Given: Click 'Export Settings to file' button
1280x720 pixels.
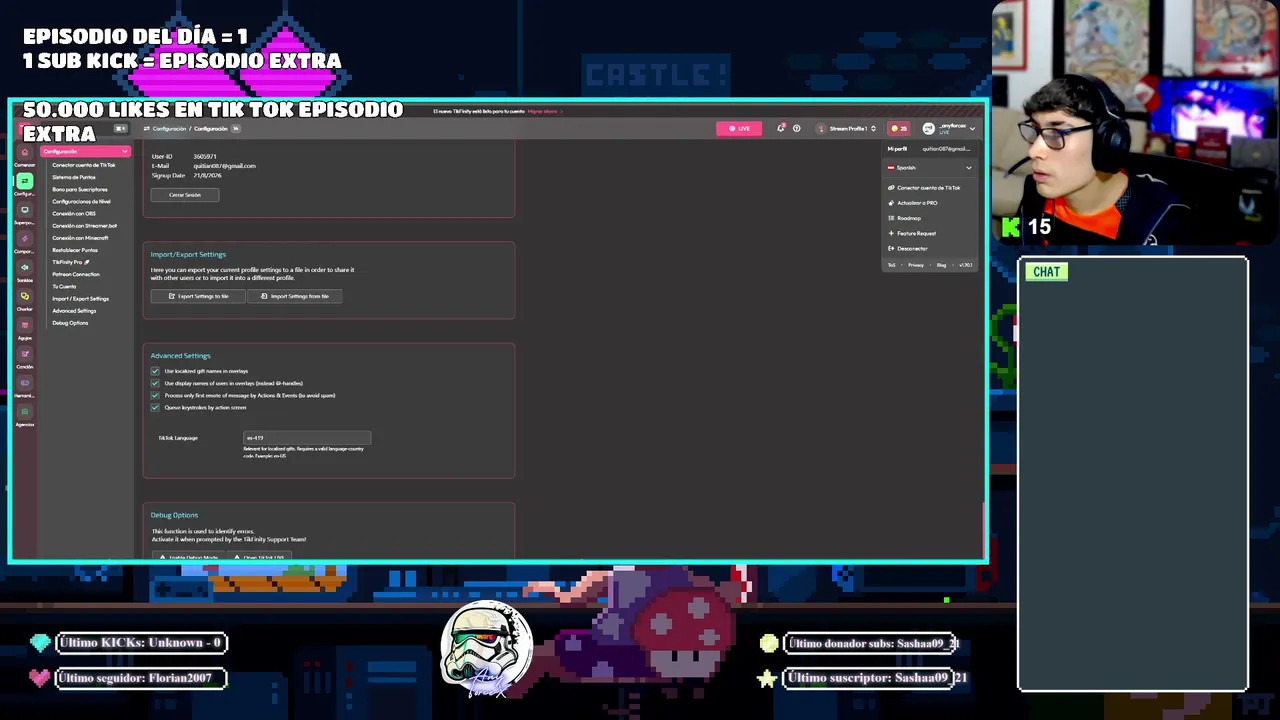Looking at the screenshot, I should (198, 296).
